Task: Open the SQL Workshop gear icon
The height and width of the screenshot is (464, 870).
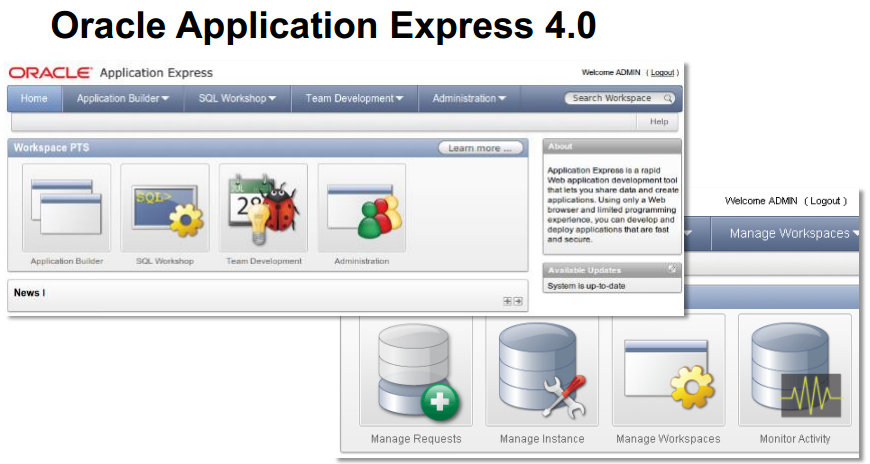Action: click(x=165, y=208)
